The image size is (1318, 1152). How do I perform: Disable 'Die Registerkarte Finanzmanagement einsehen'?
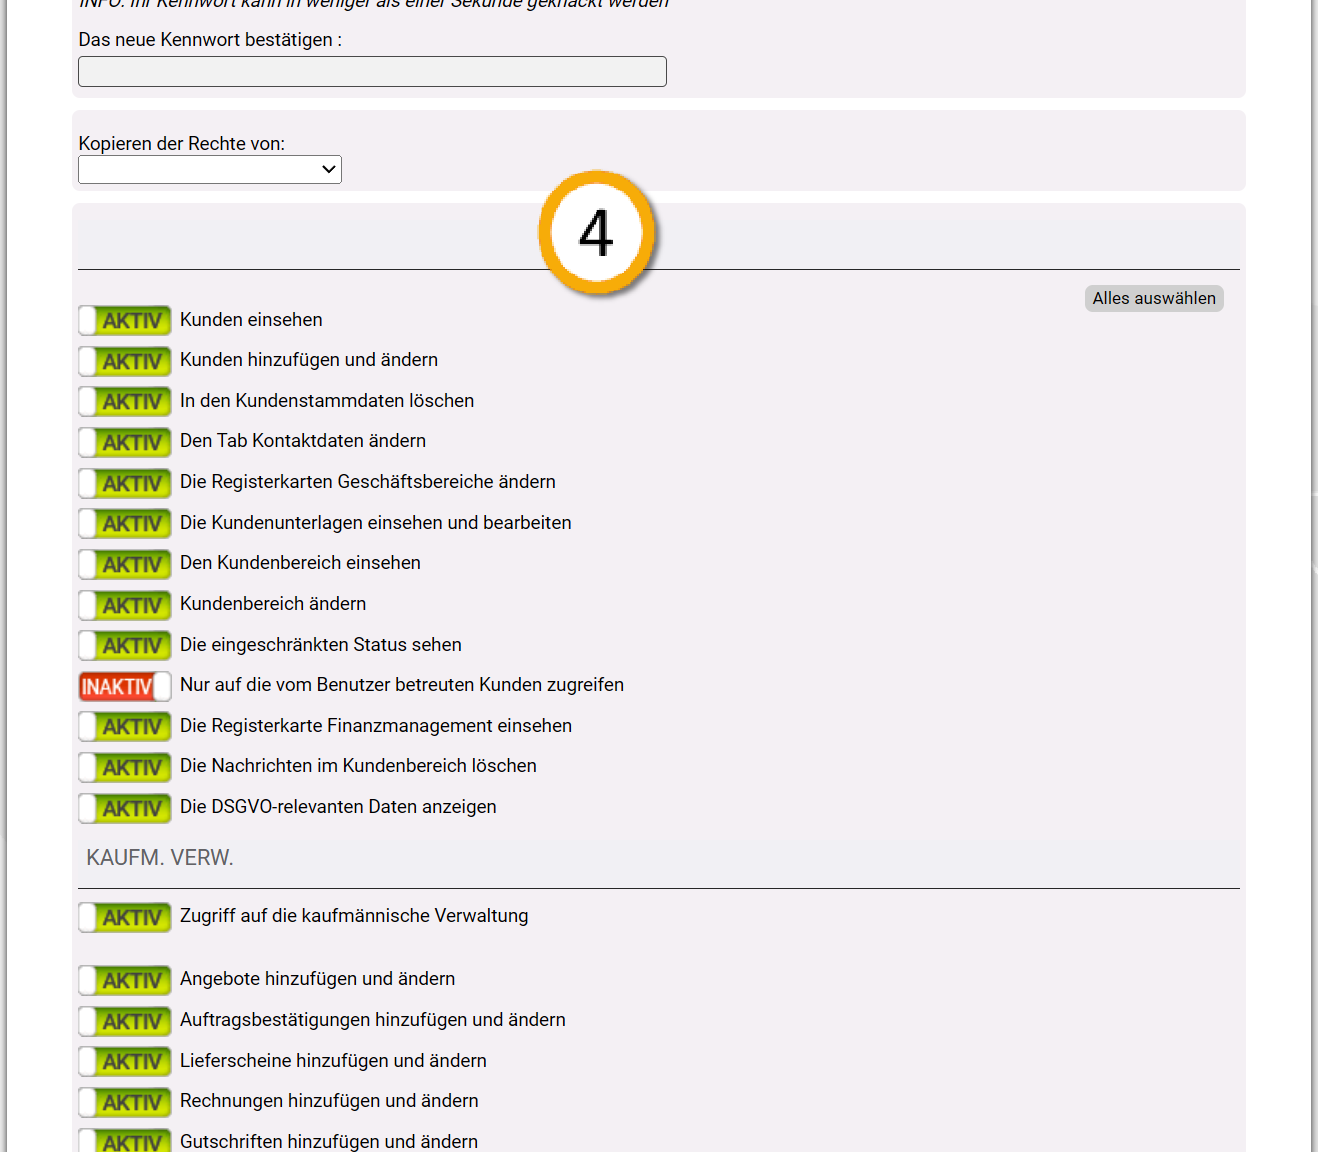125,726
